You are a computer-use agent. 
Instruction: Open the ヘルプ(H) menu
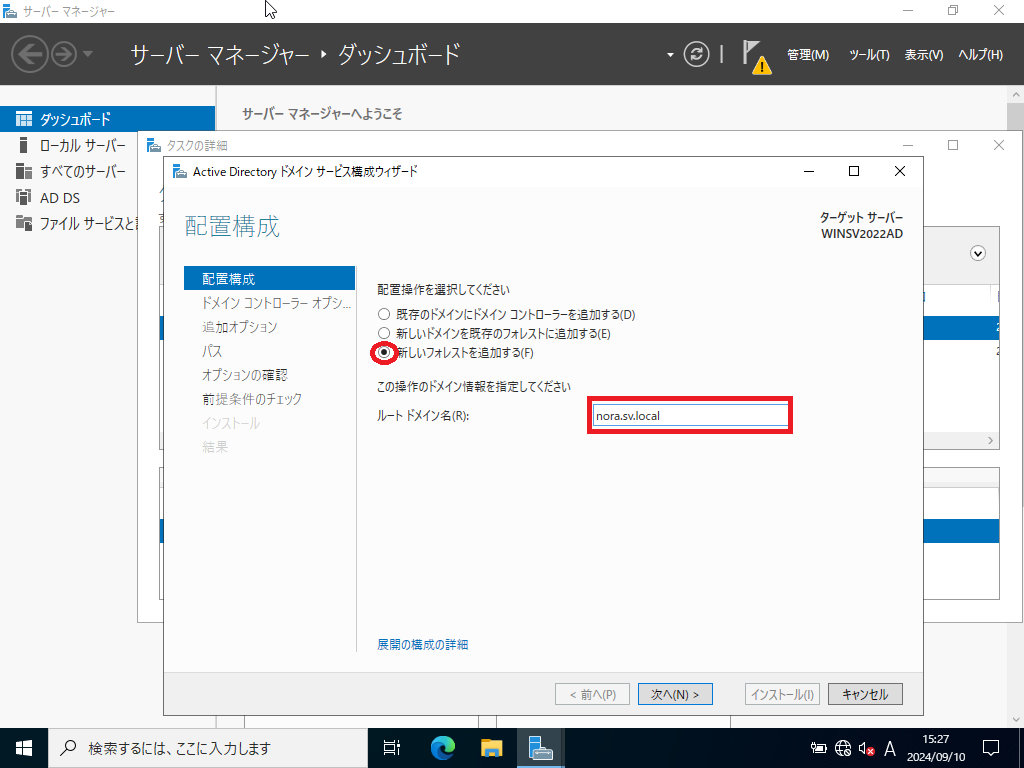tap(980, 55)
